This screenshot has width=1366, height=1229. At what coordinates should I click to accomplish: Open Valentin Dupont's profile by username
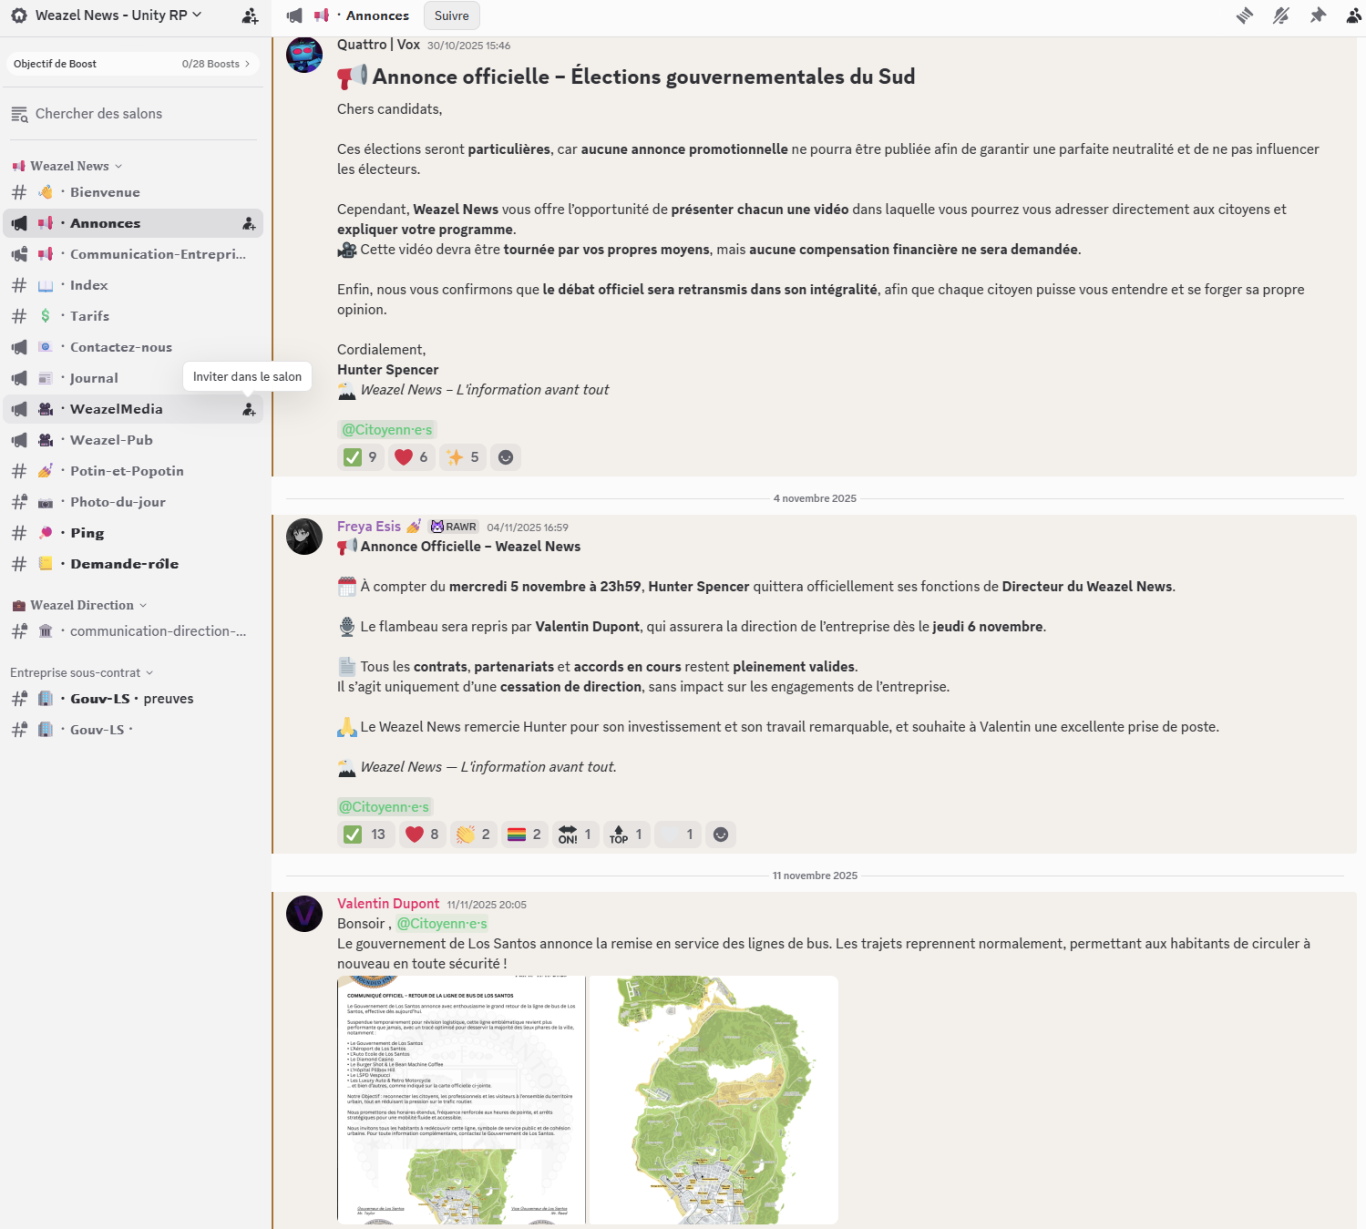point(388,904)
